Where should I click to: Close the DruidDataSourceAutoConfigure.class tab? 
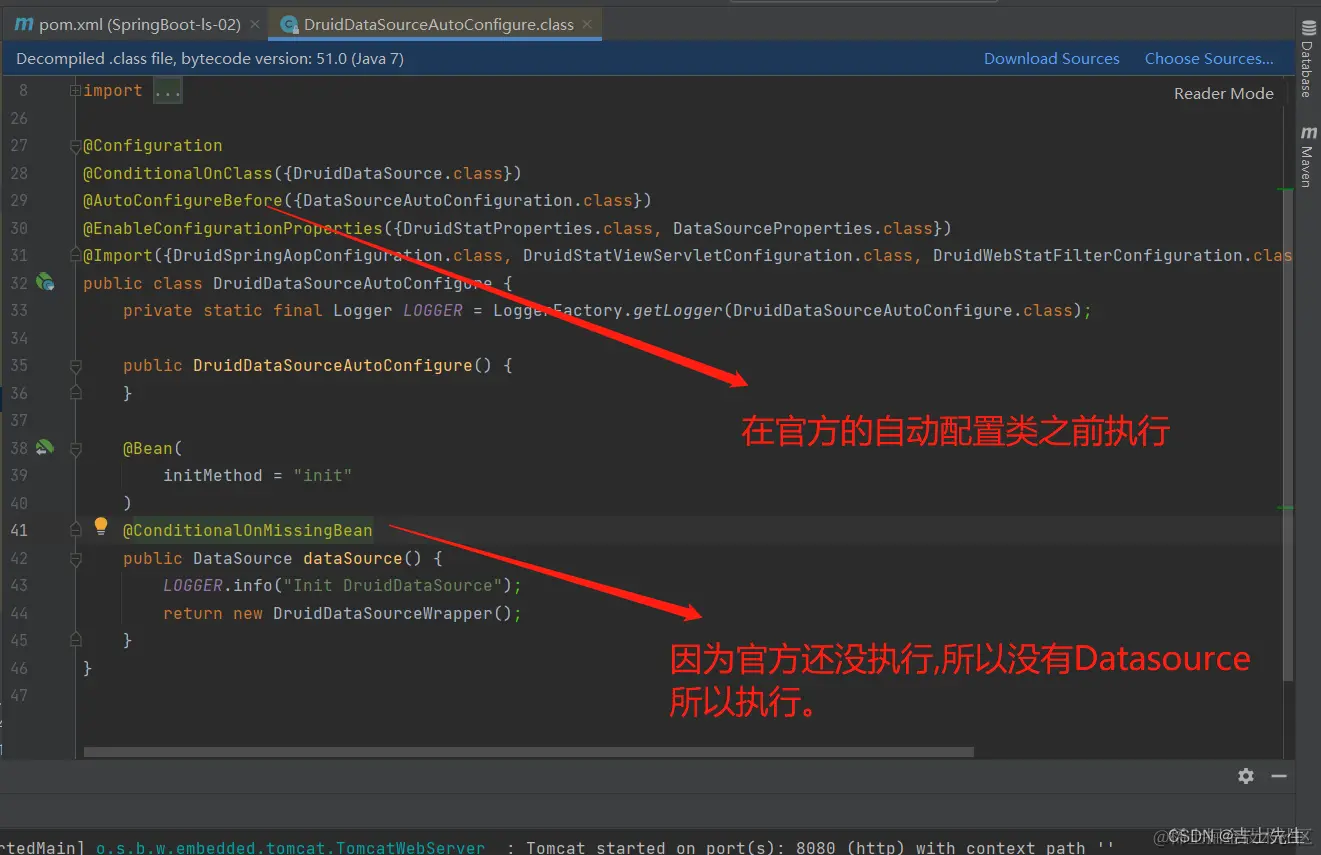pos(587,24)
